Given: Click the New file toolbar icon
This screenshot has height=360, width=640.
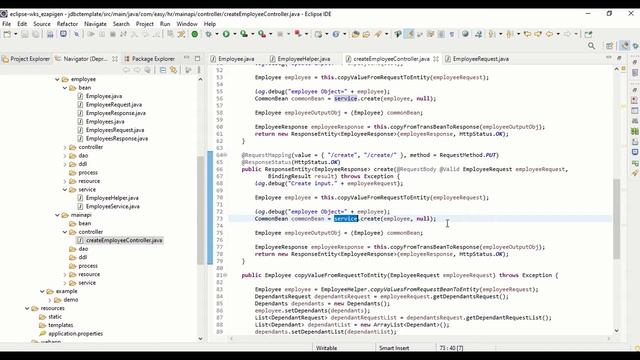Looking at the screenshot, I should [x=7, y=34].
